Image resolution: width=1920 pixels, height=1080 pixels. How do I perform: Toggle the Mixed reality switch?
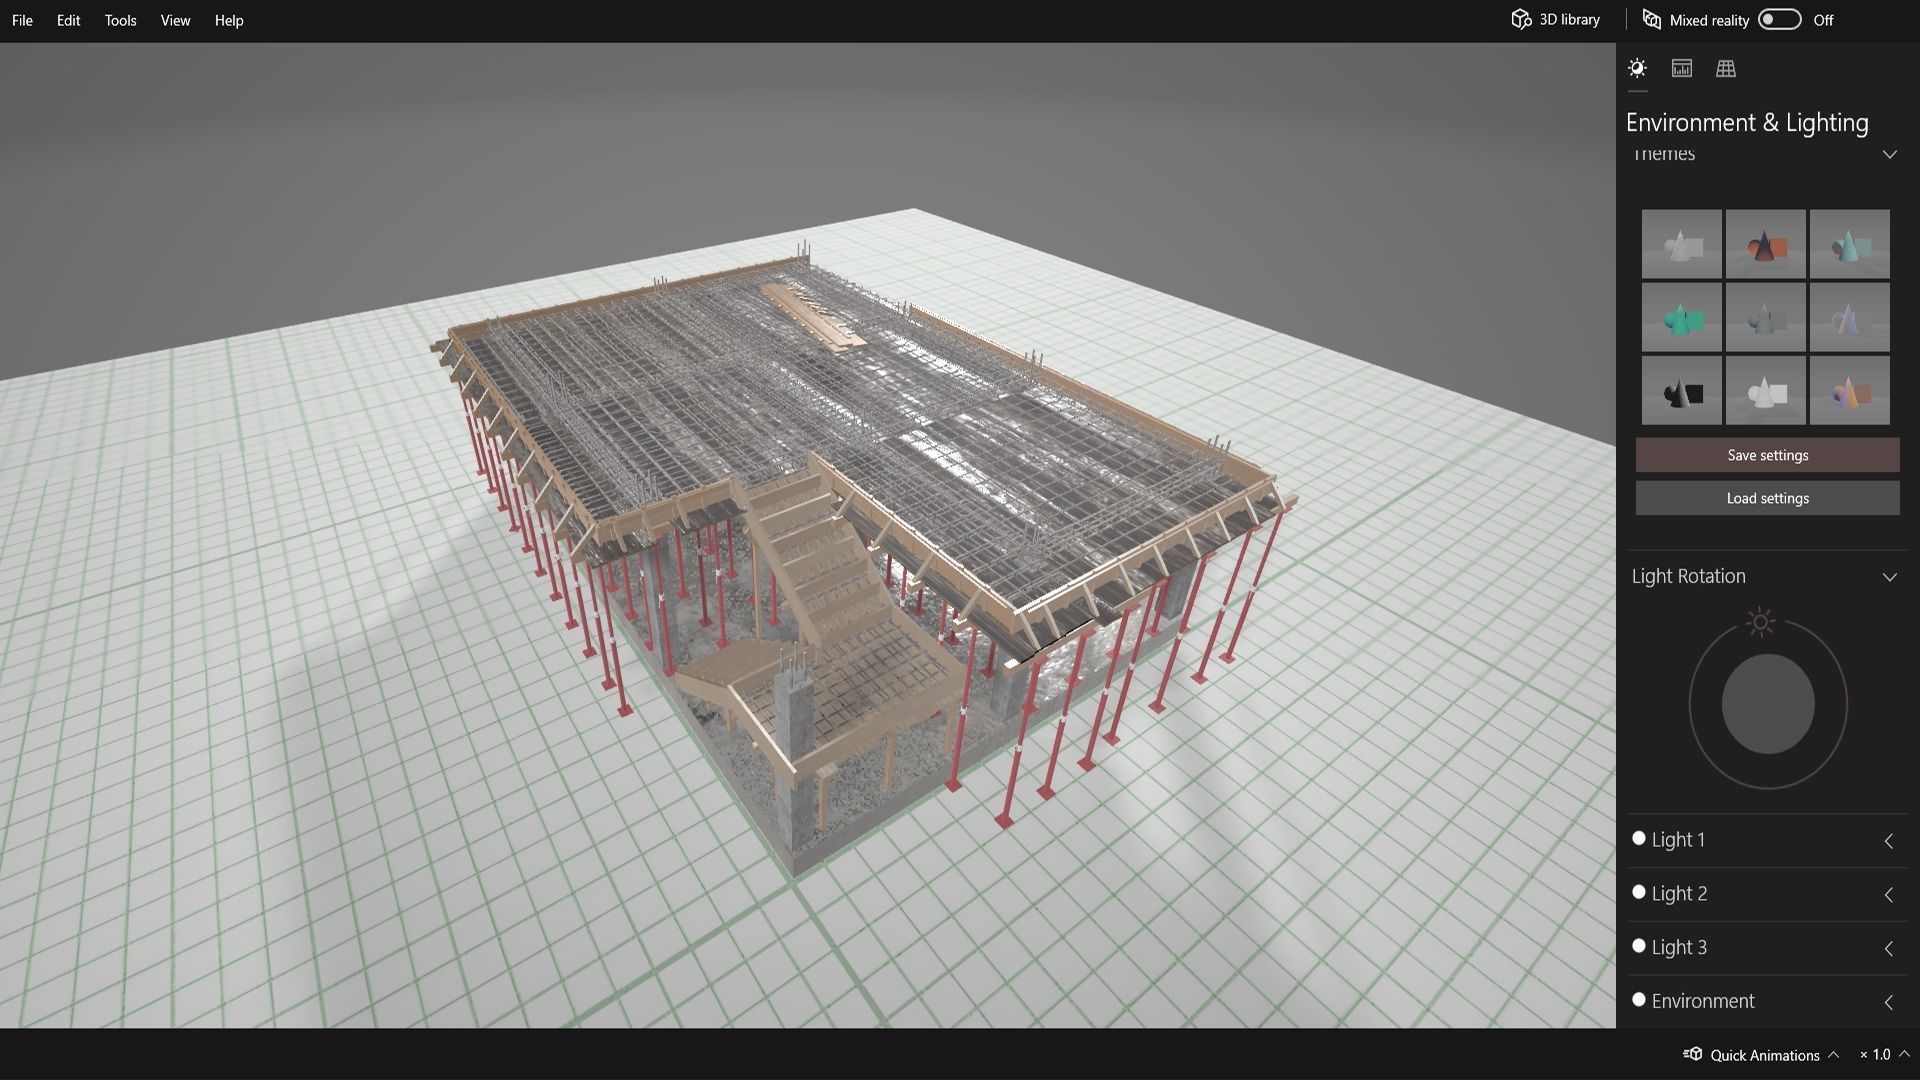tap(1780, 20)
